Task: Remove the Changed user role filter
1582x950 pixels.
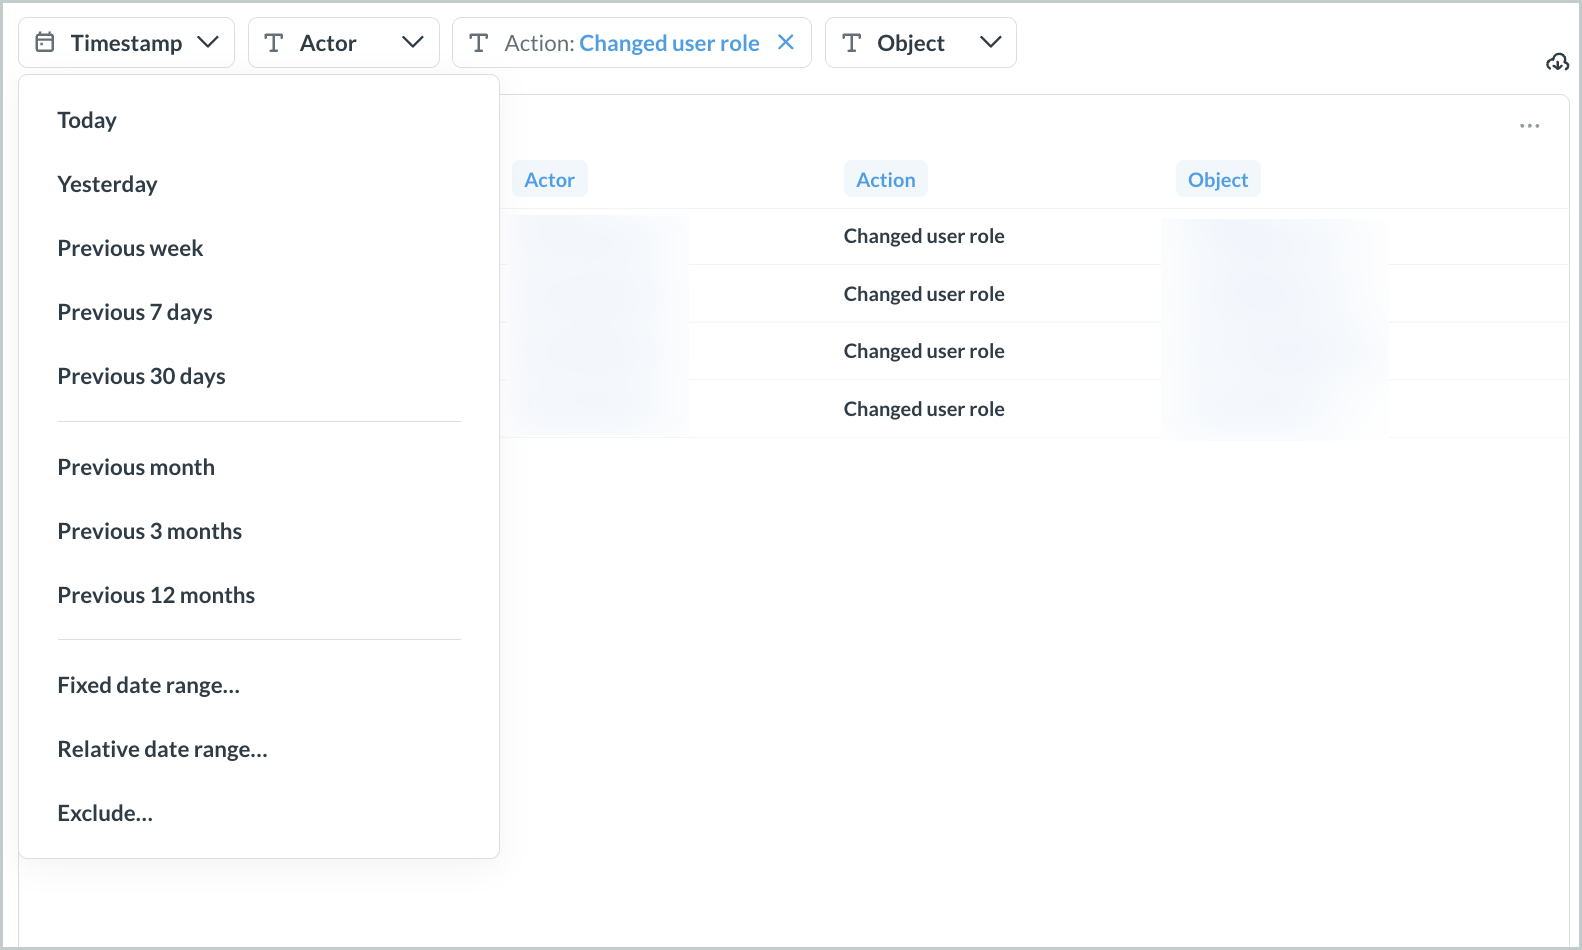Action: click(786, 42)
